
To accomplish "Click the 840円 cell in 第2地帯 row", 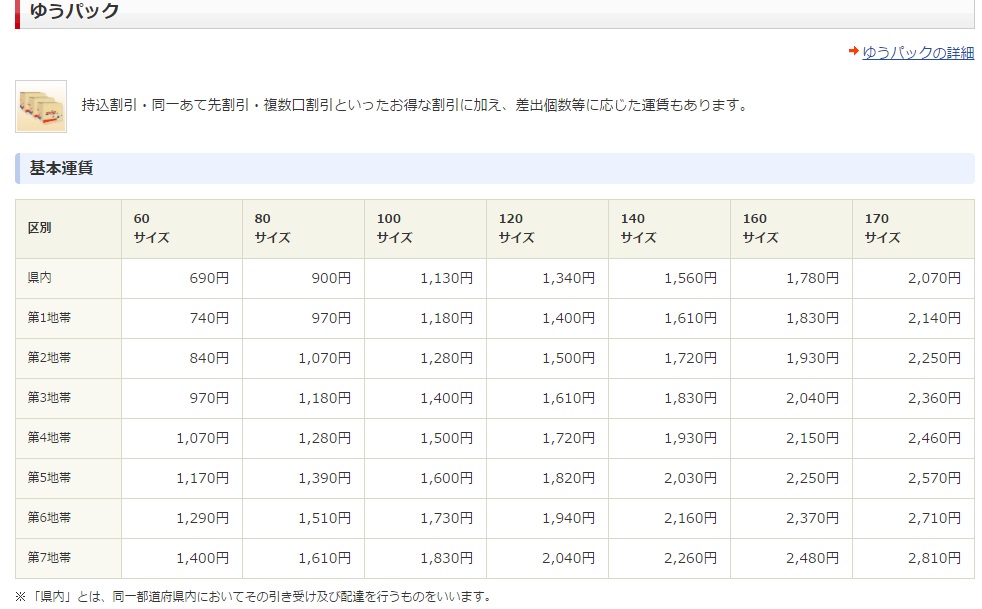I will point(182,358).
